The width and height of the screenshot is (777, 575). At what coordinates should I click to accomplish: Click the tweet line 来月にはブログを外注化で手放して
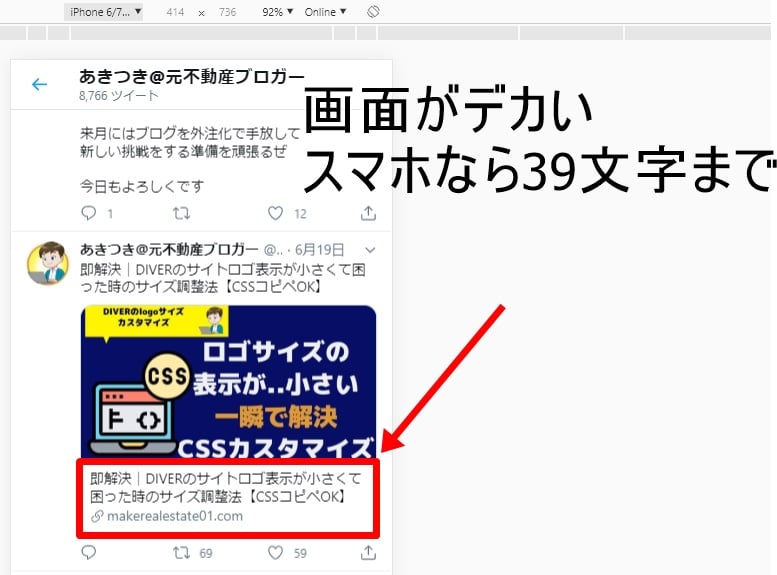tap(190, 133)
